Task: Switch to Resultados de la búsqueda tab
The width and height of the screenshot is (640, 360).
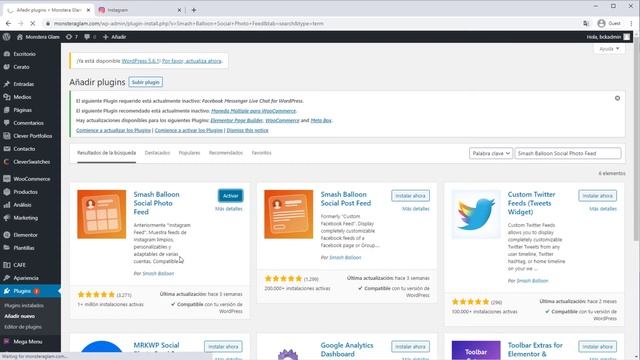Action: (107, 153)
